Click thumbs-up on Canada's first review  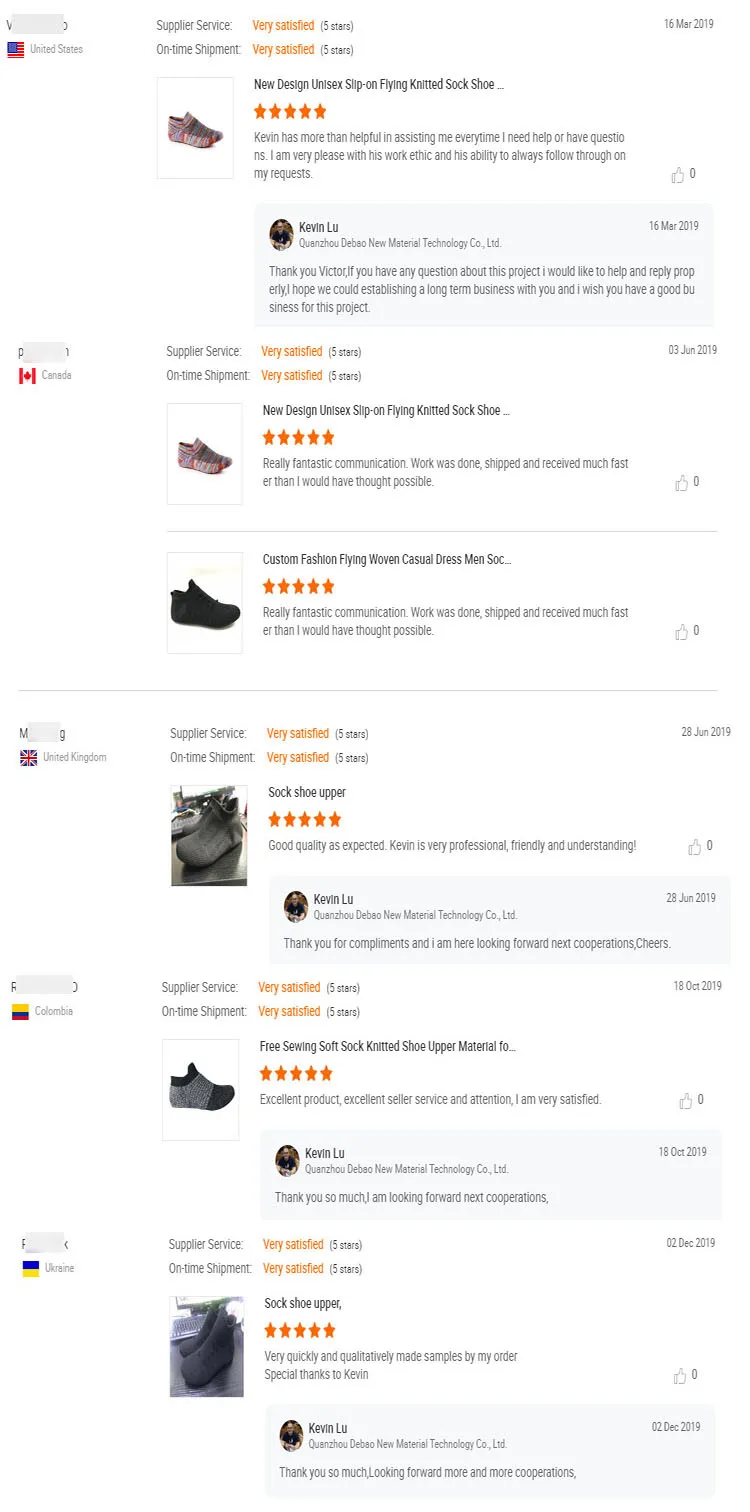(682, 483)
